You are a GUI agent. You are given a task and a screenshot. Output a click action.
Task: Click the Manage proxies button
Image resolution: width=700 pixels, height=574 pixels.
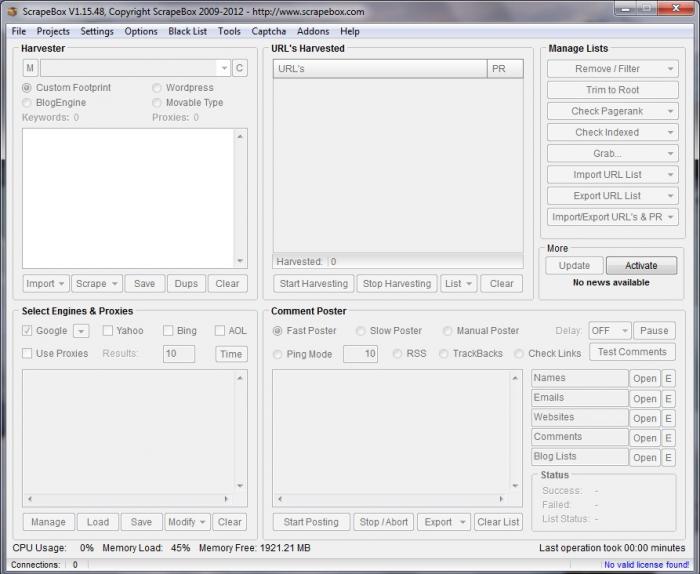pos(48,522)
